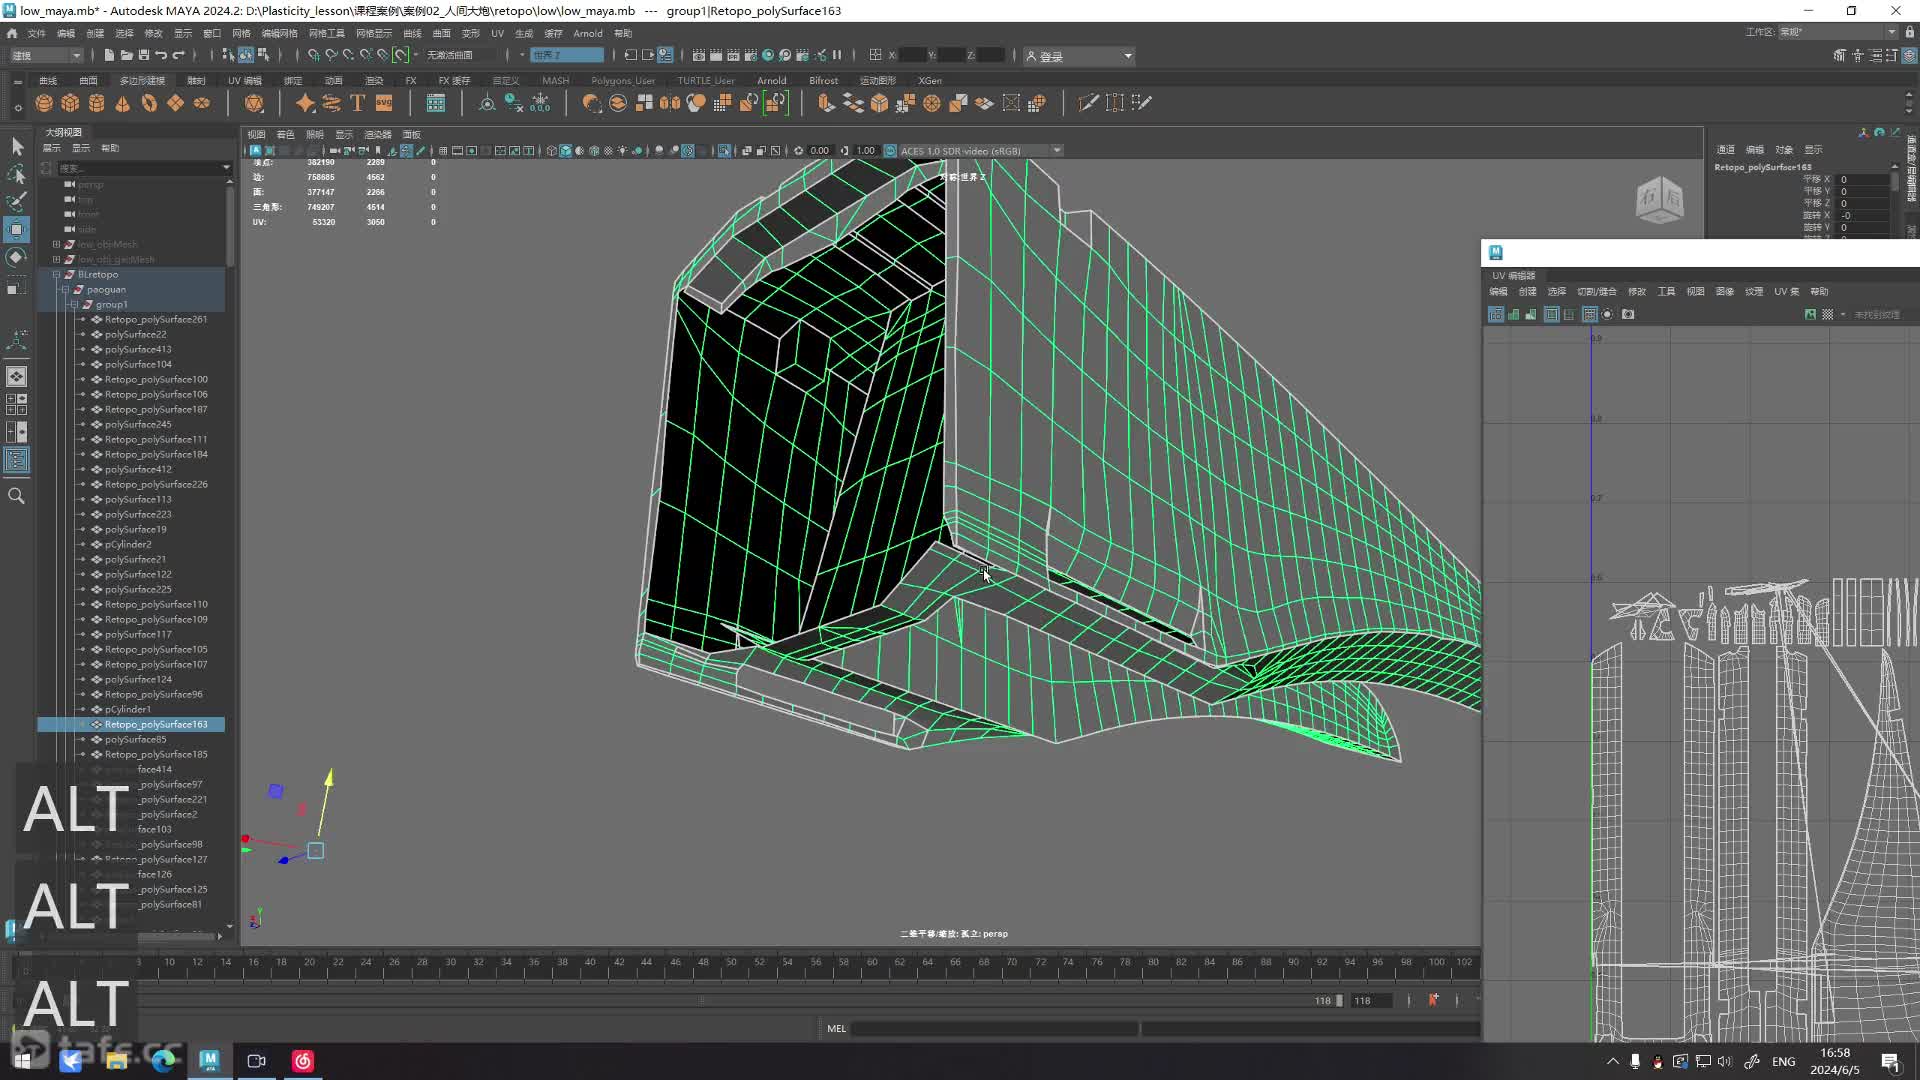Image resolution: width=1920 pixels, height=1080 pixels.
Task: Click the MEL command line input
Action: click(x=994, y=1028)
